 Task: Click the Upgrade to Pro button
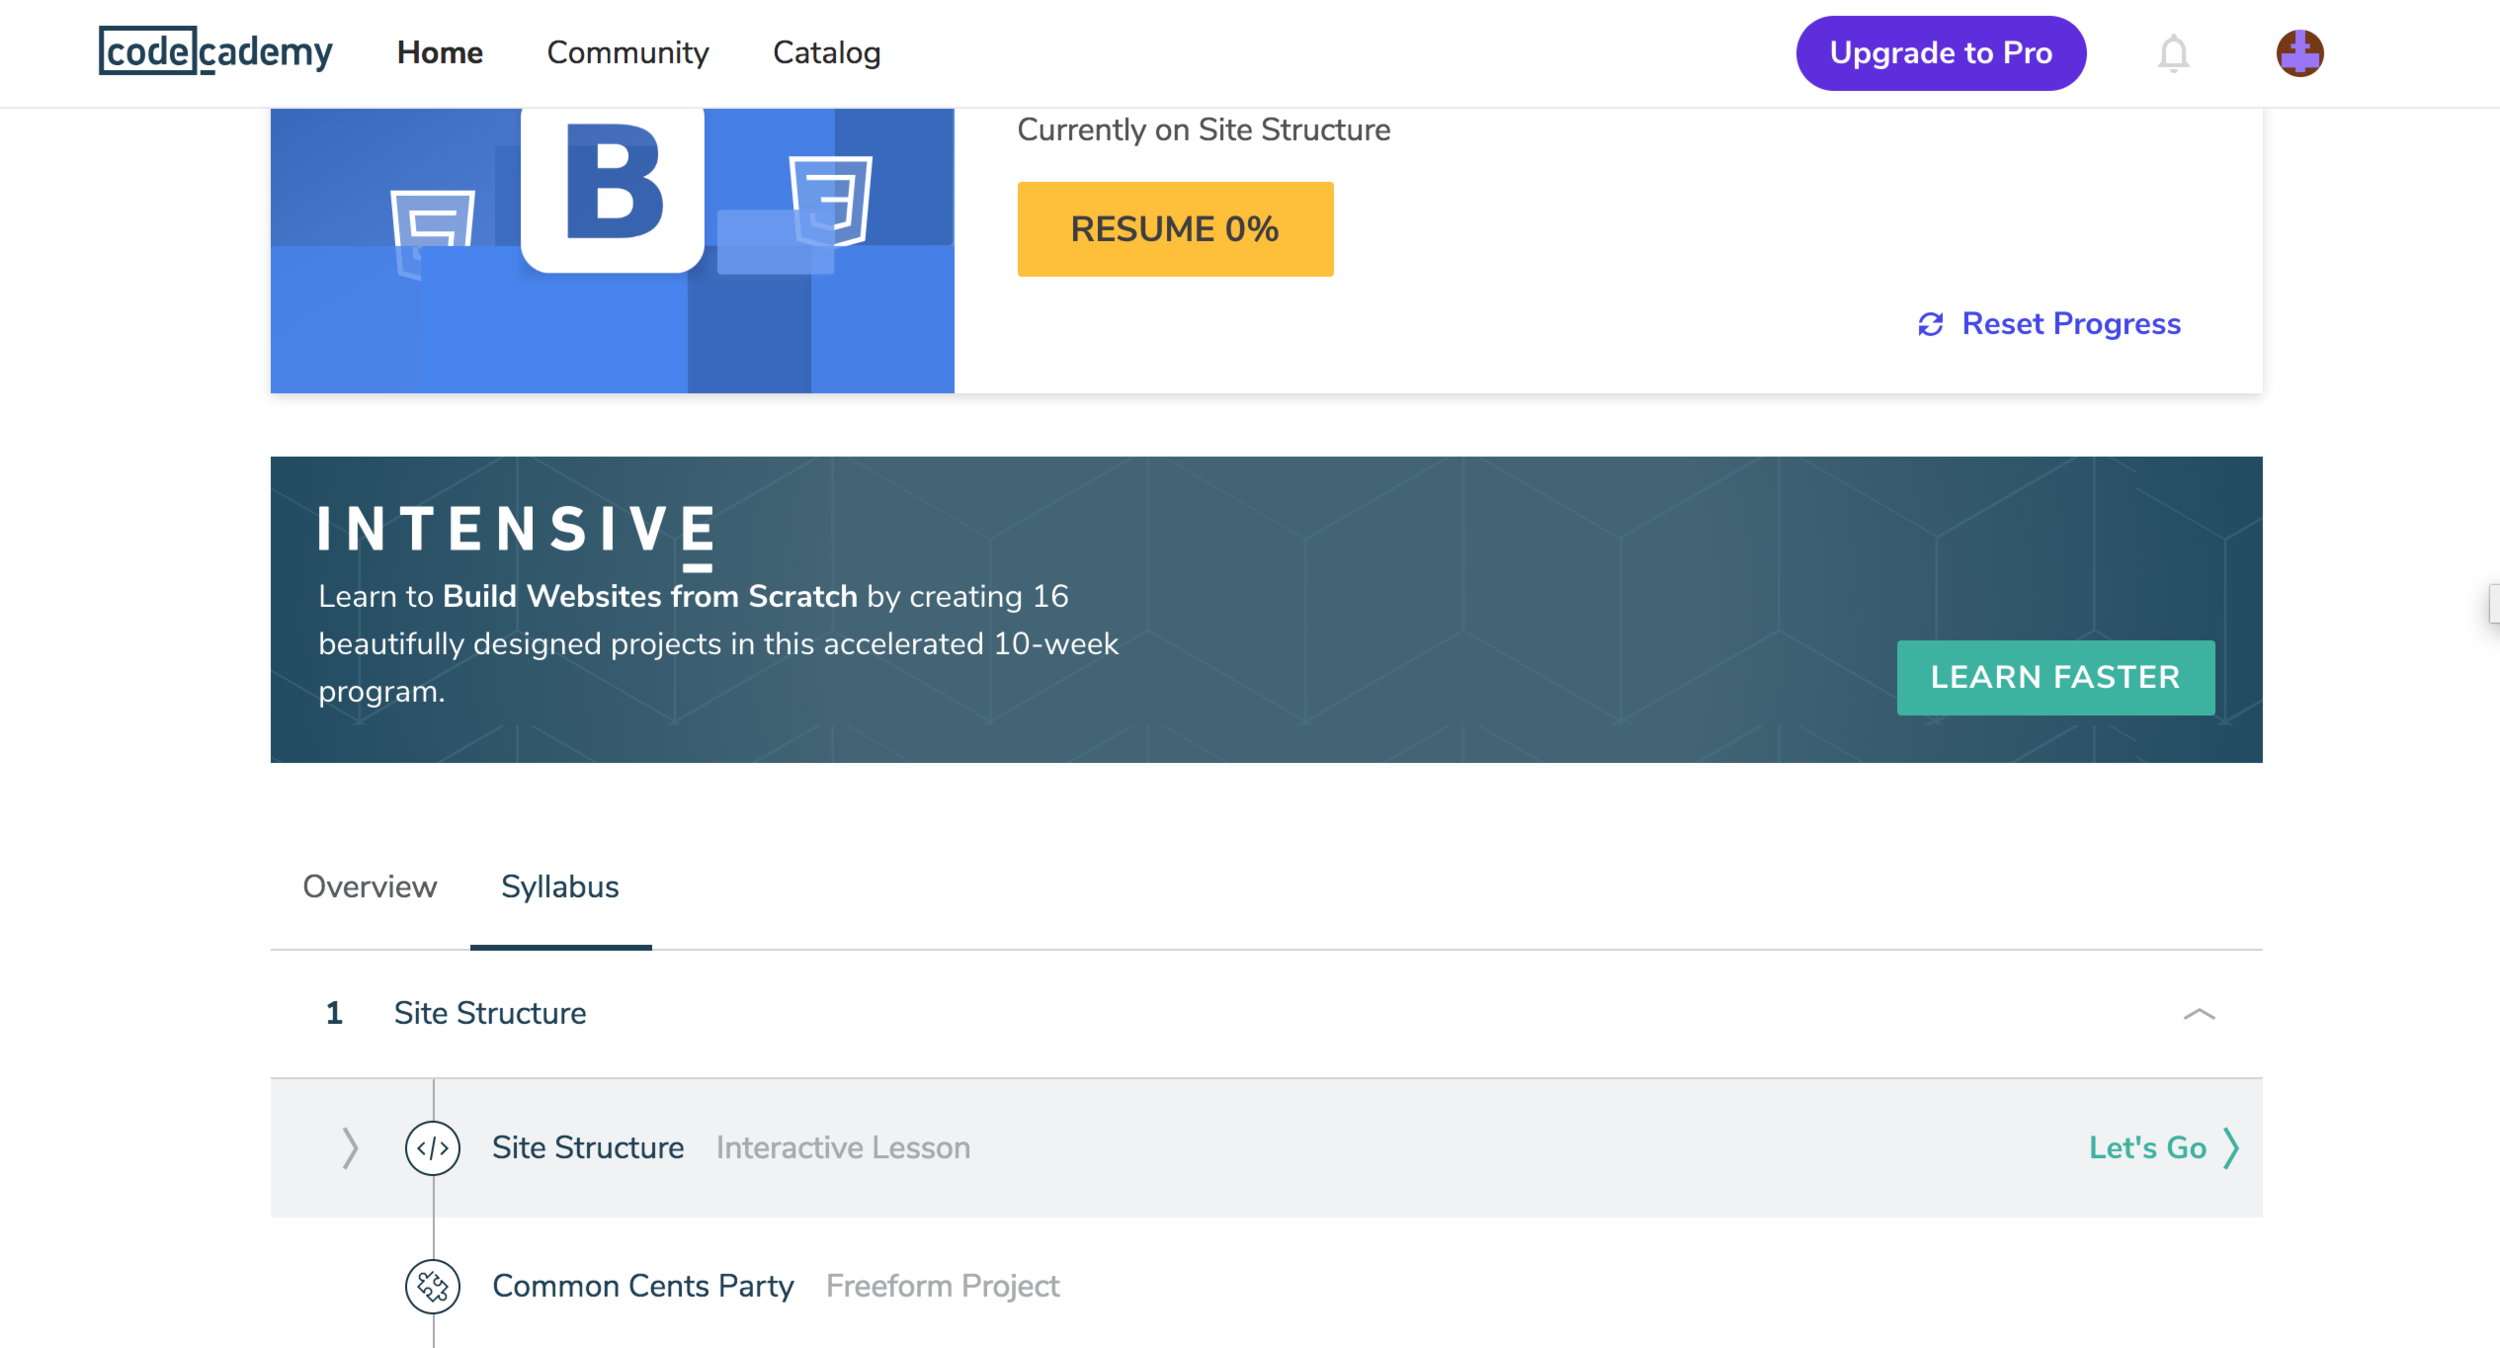[1940, 53]
